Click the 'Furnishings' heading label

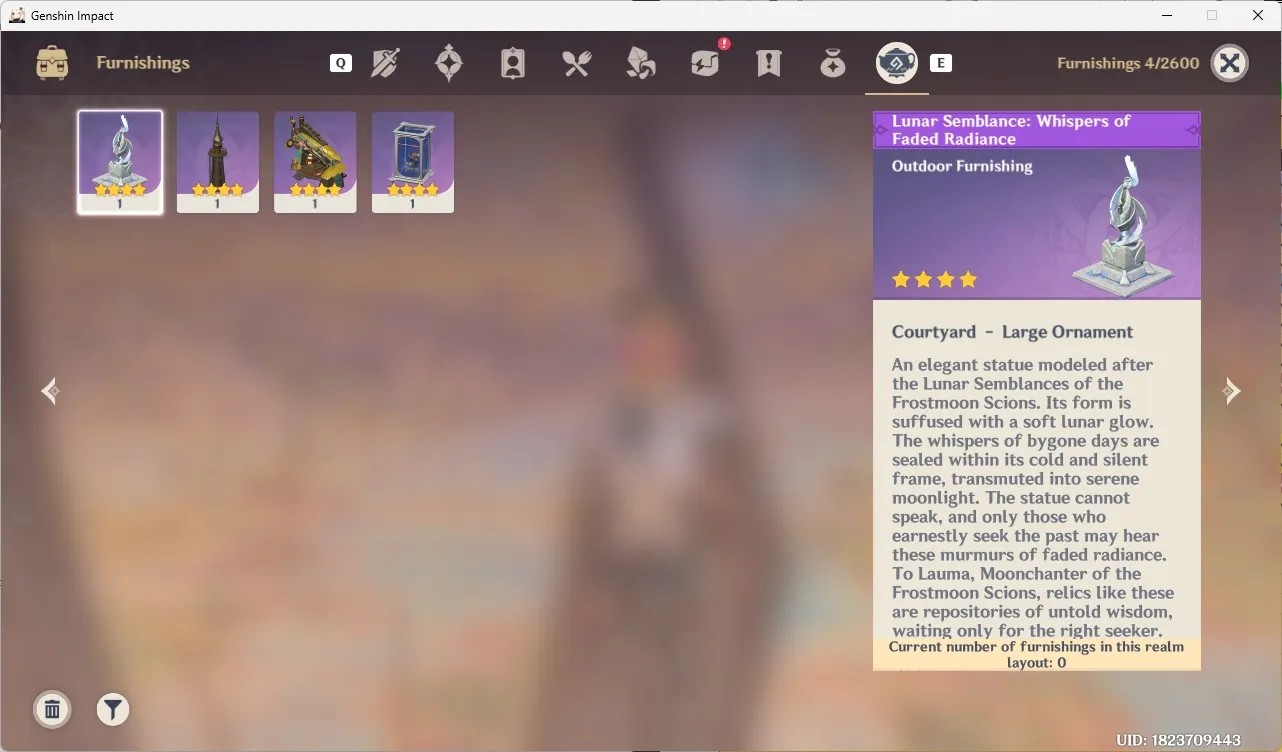tap(143, 63)
